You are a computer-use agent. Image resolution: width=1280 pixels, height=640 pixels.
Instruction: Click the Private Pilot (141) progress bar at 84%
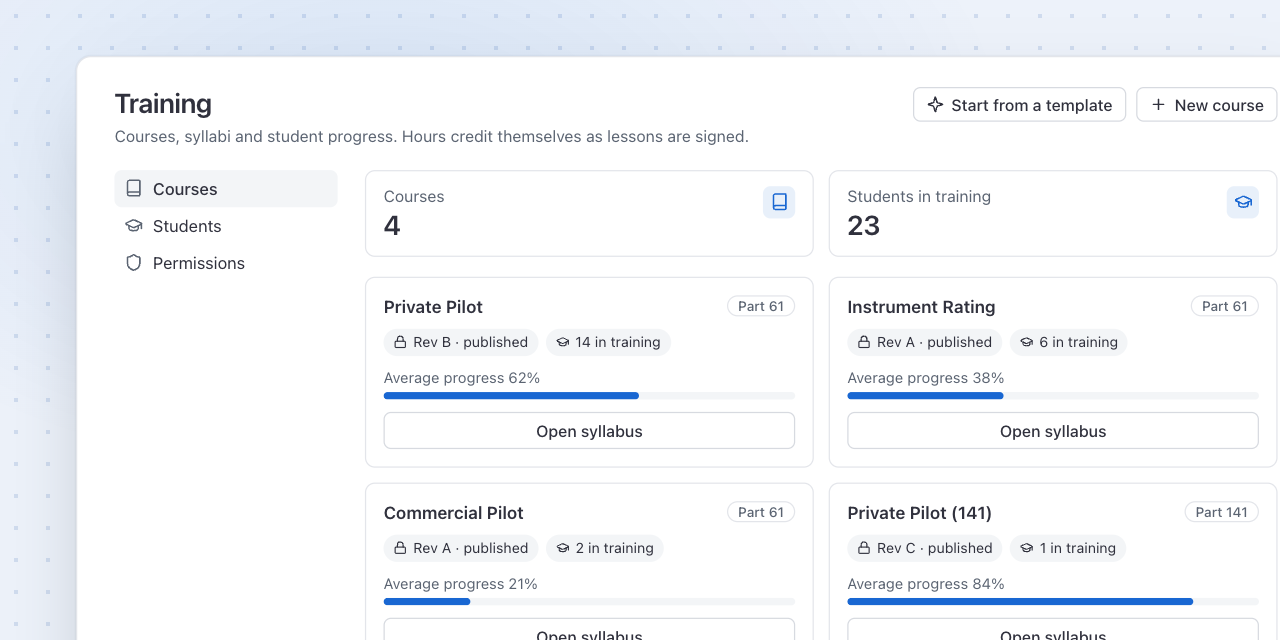[1053, 602]
